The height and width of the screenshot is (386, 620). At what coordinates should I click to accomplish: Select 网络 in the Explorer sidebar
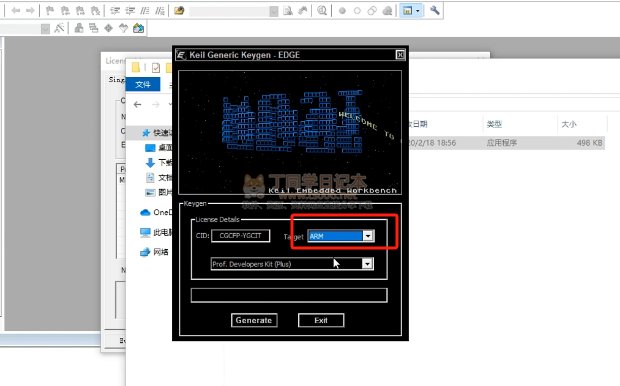(x=155, y=252)
